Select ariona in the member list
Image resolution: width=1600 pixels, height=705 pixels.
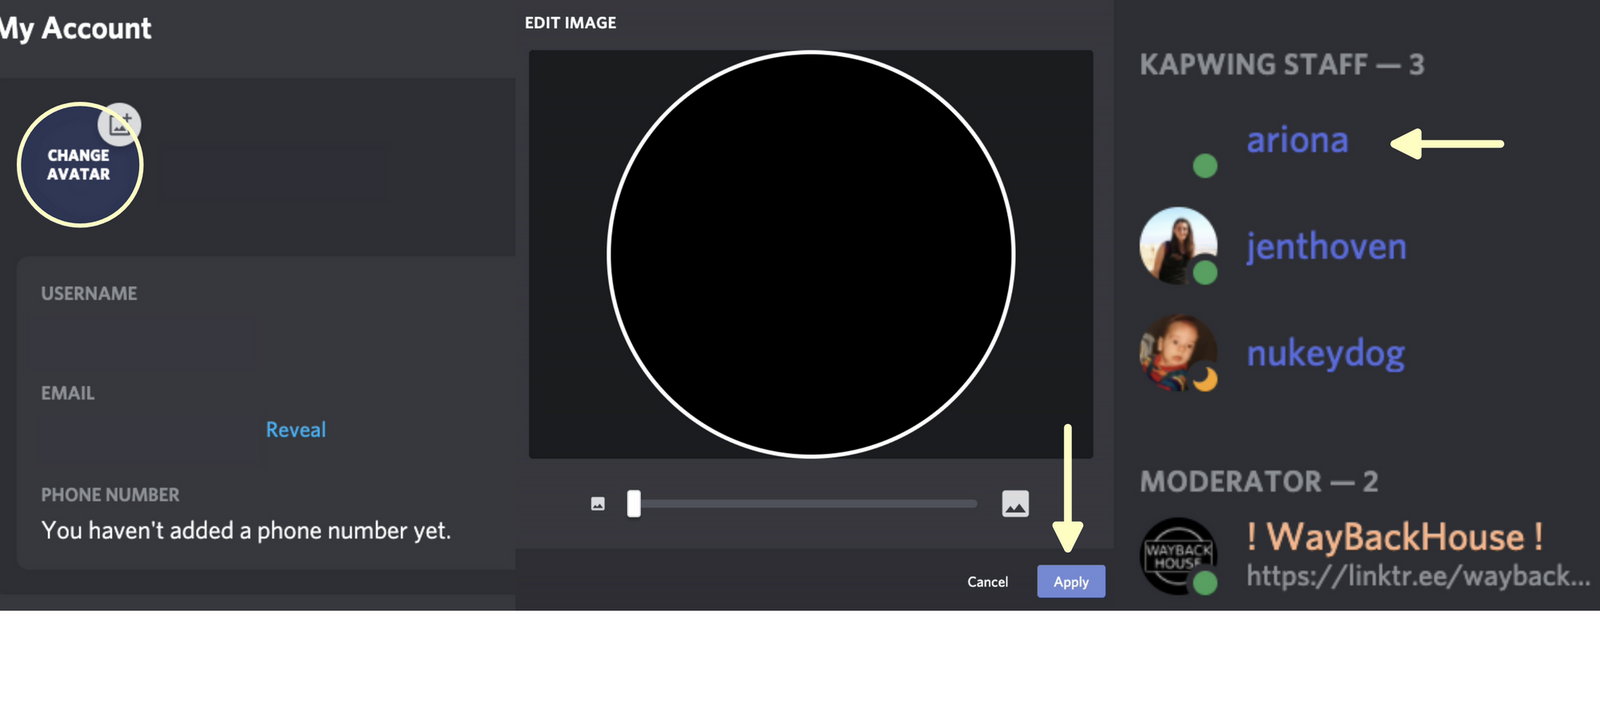pyautogui.click(x=1297, y=141)
